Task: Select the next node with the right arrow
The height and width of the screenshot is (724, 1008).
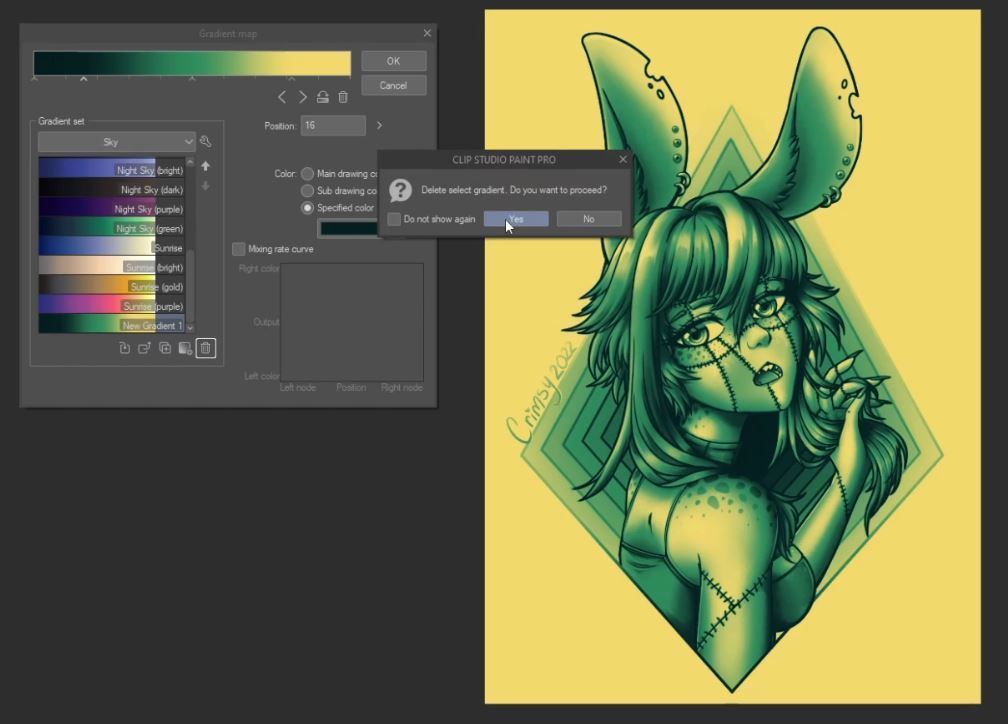Action: click(x=302, y=97)
